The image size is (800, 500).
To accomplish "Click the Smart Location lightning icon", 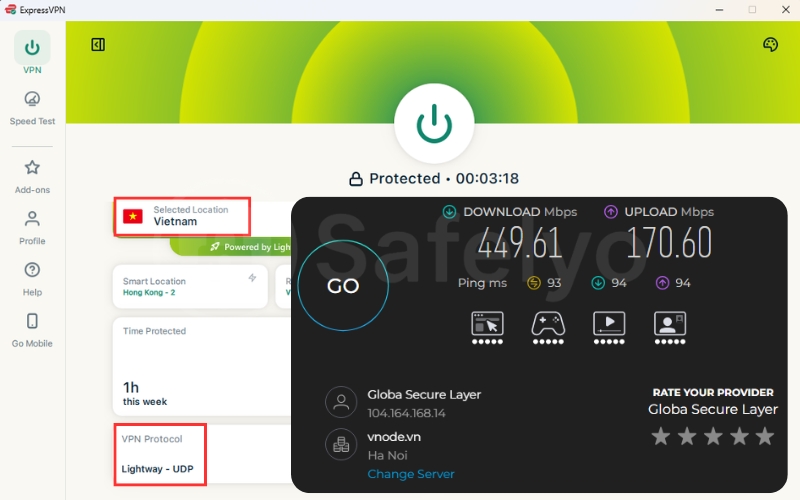I will pyautogui.click(x=252, y=278).
